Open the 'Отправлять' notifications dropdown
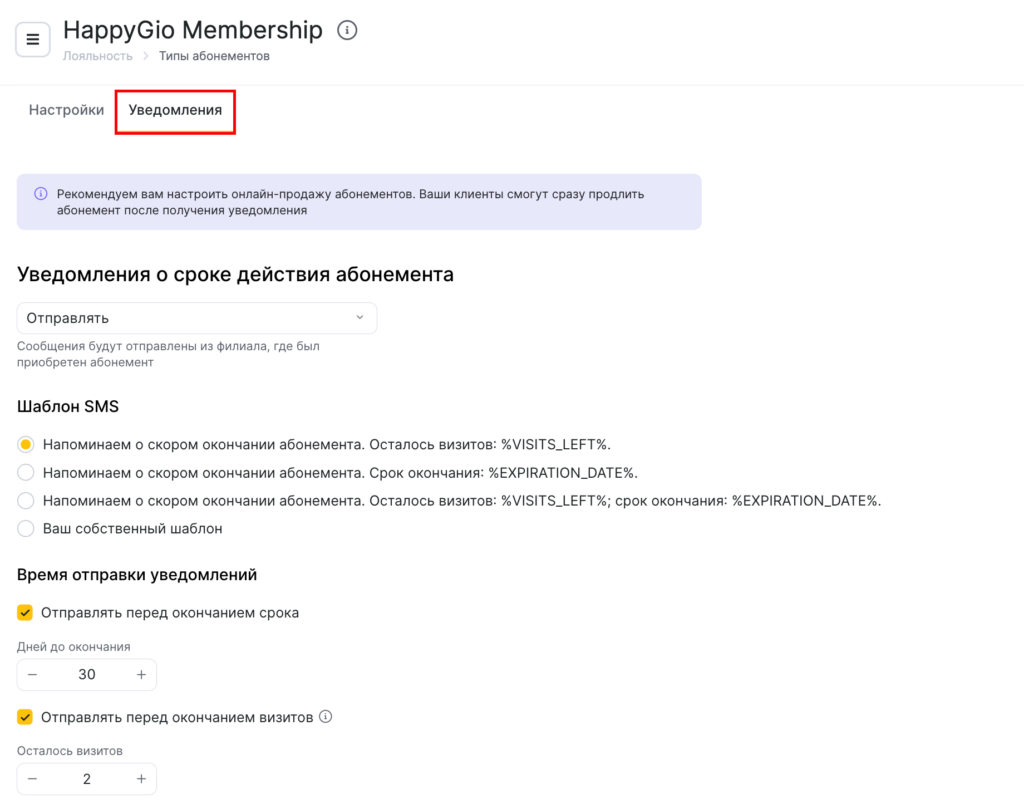This screenshot has width=1024, height=804. tap(197, 318)
